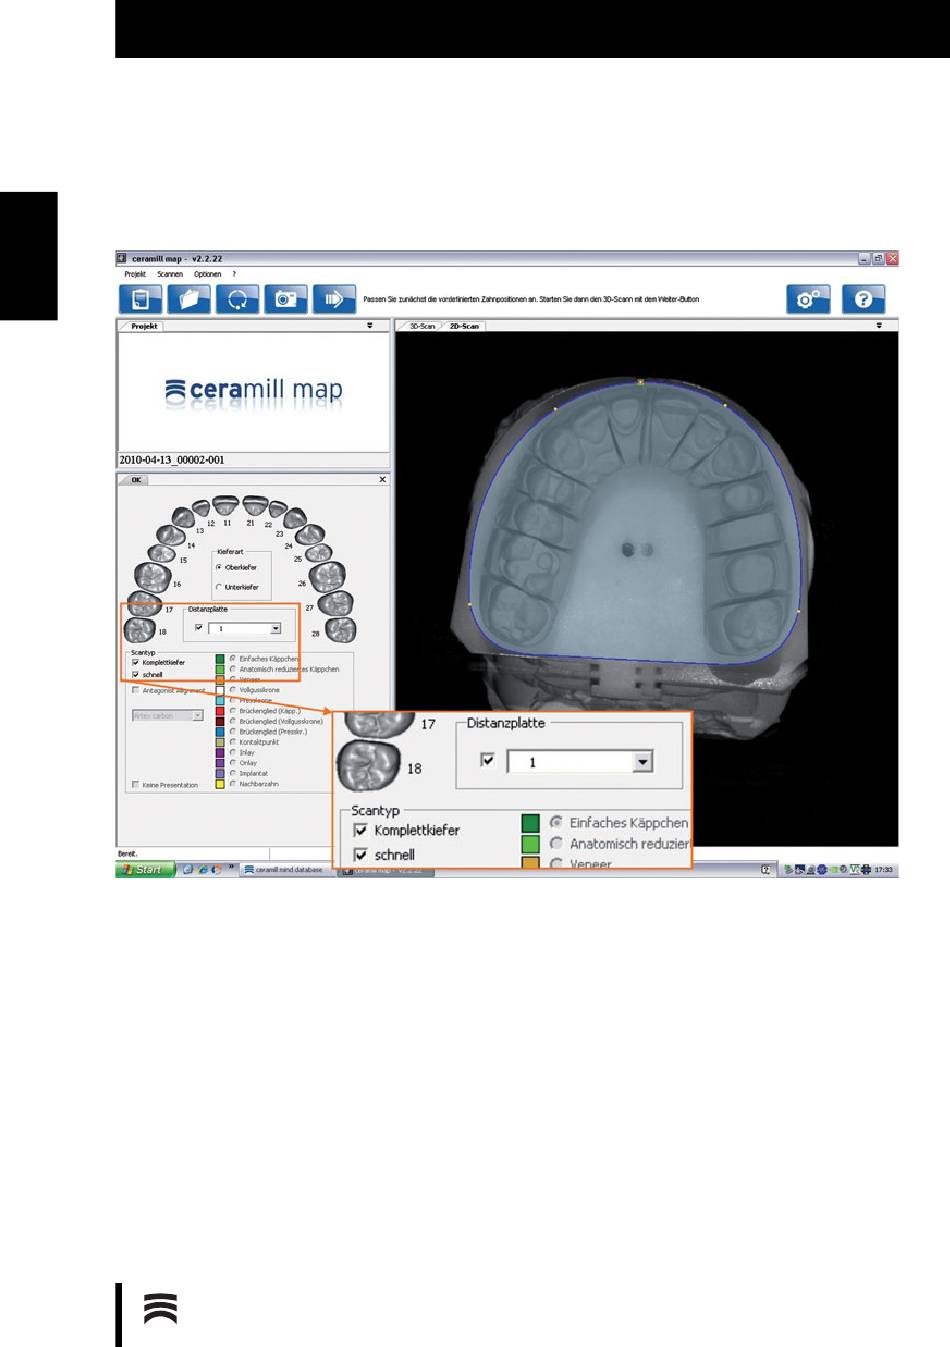
Task: Click the white Vollgusskrone color swatch
Action: coord(220,690)
